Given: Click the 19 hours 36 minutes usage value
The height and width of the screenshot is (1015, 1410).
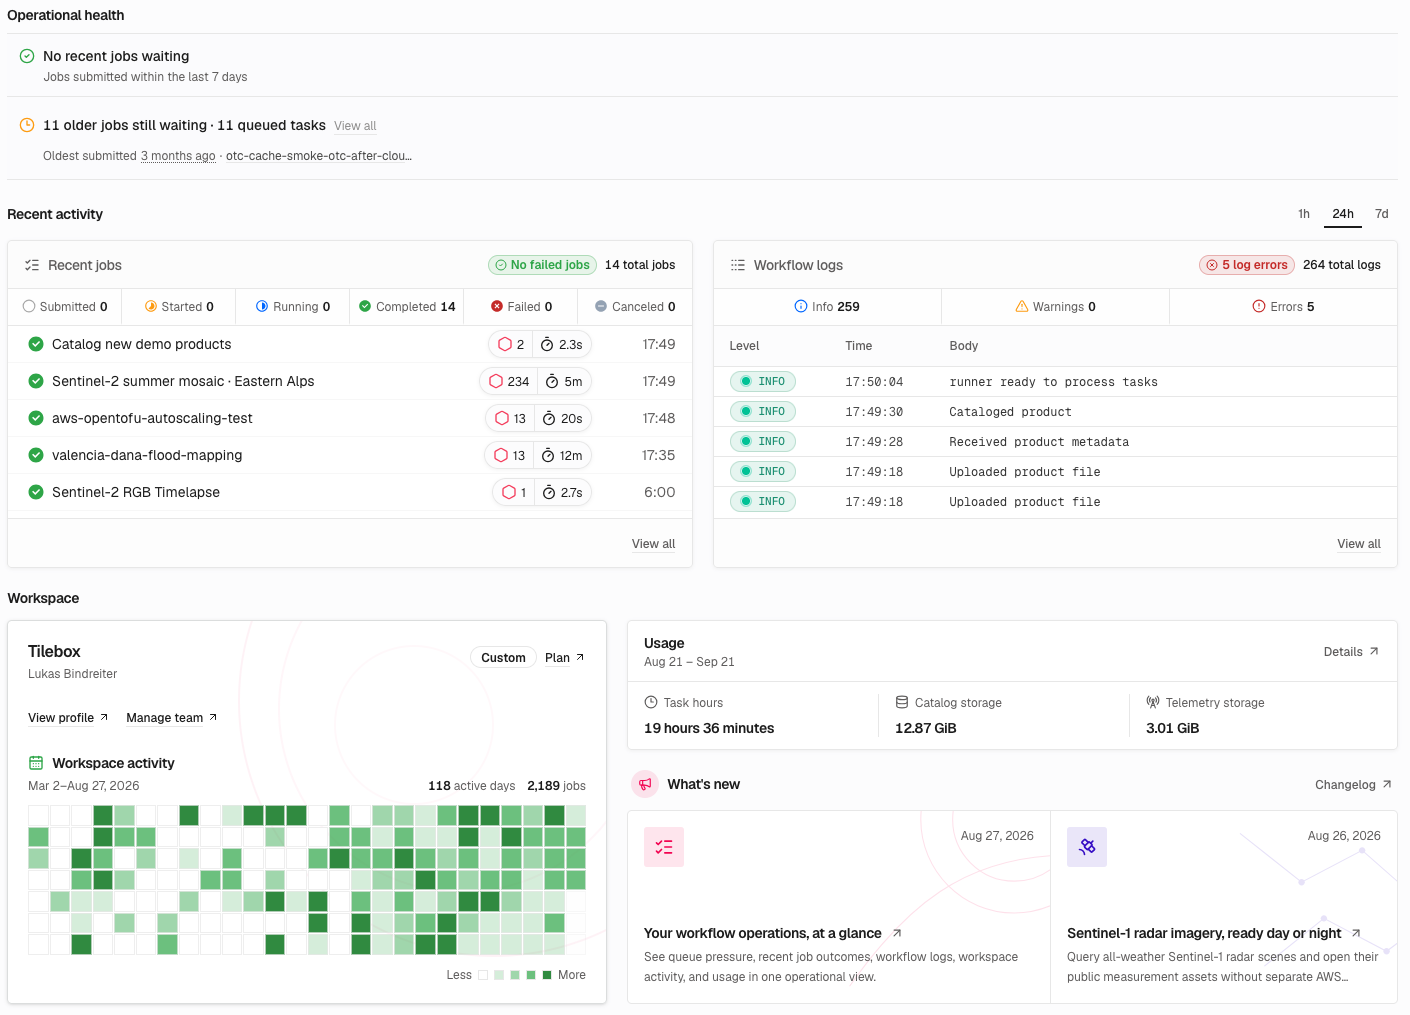Looking at the screenshot, I should [709, 728].
